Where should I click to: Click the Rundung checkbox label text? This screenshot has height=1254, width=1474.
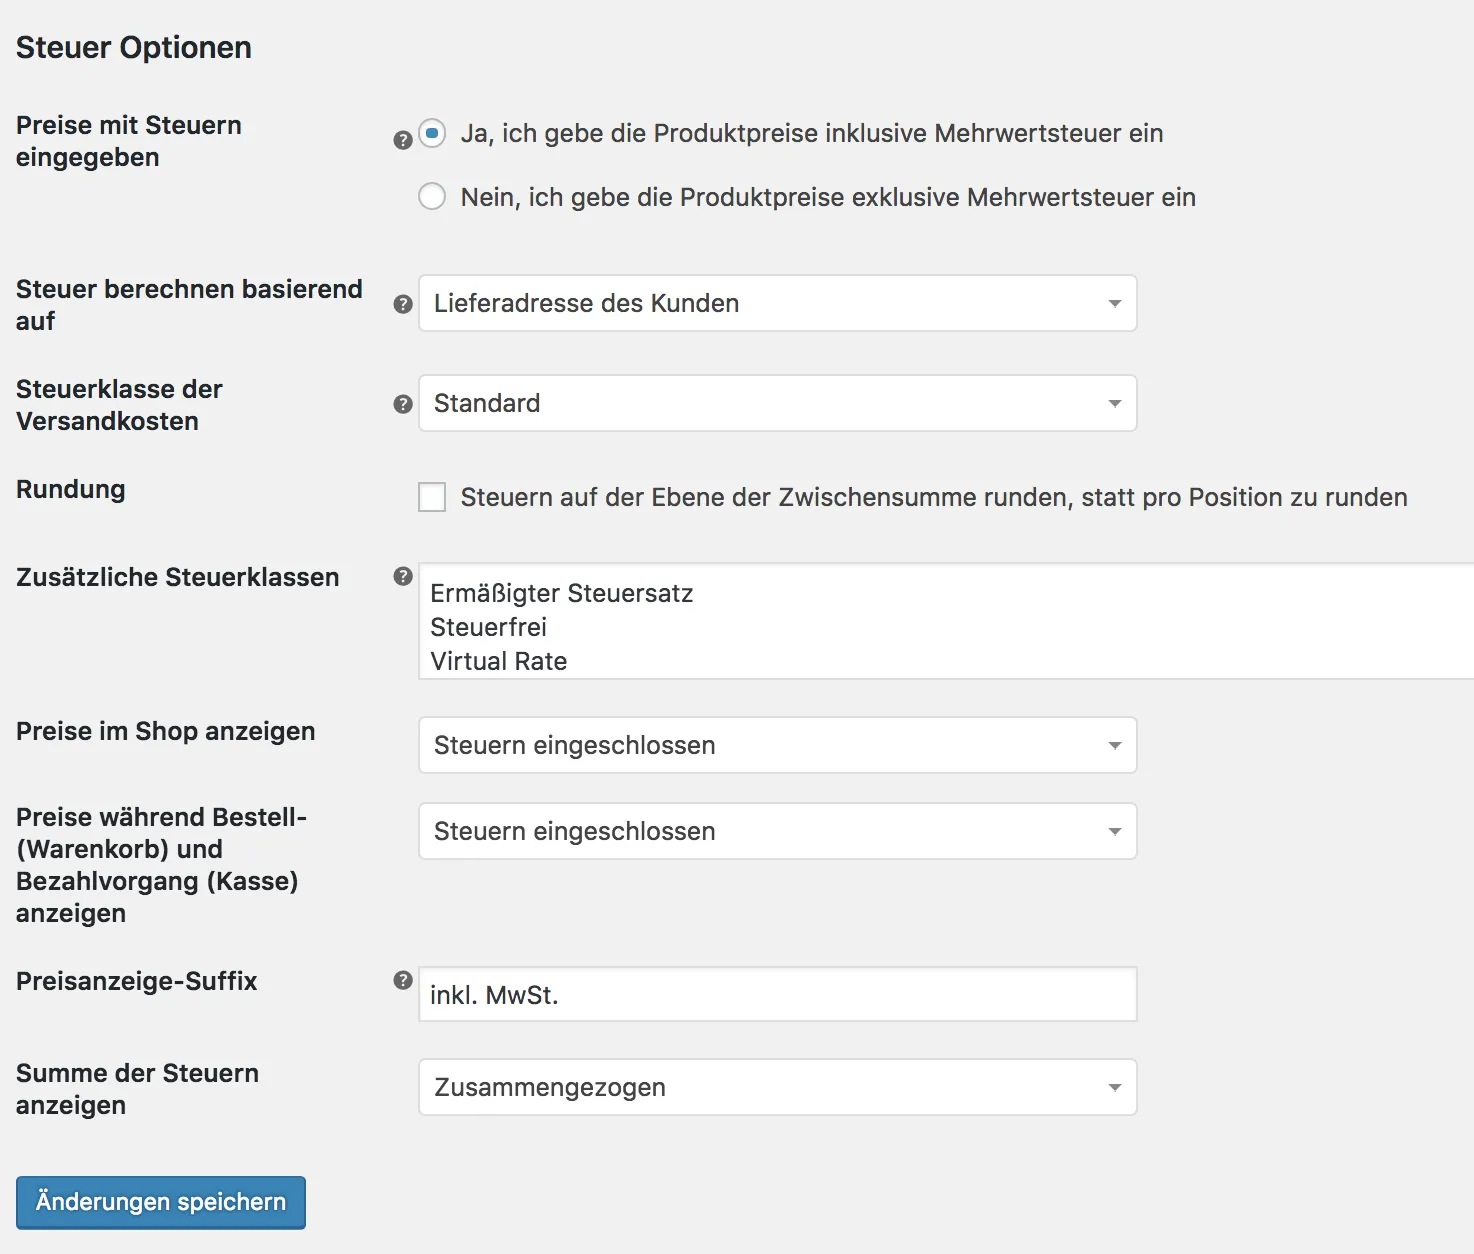pyautogui.click(x=934, y=497)
